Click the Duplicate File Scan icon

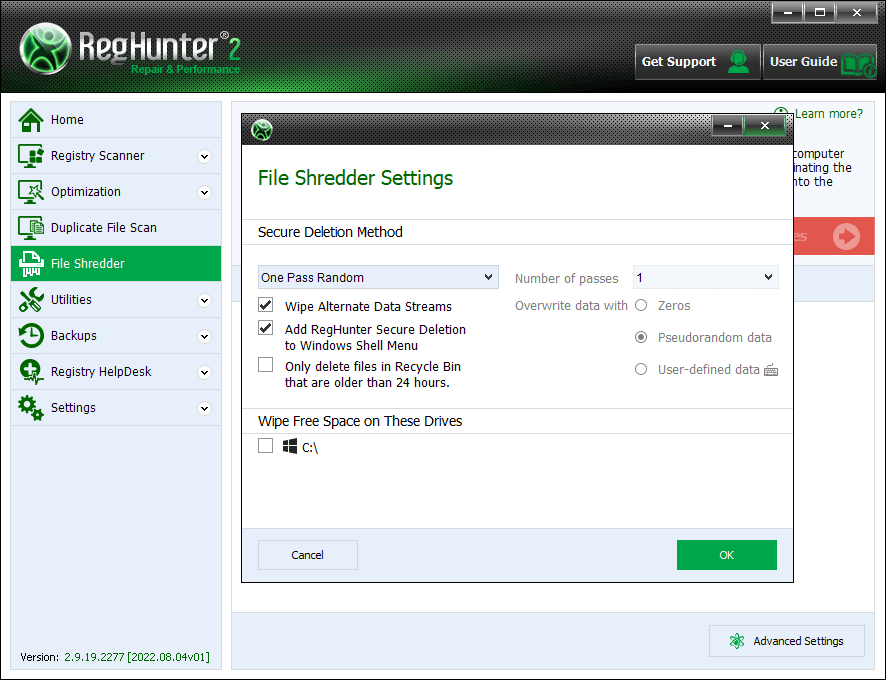click(32, 228)
